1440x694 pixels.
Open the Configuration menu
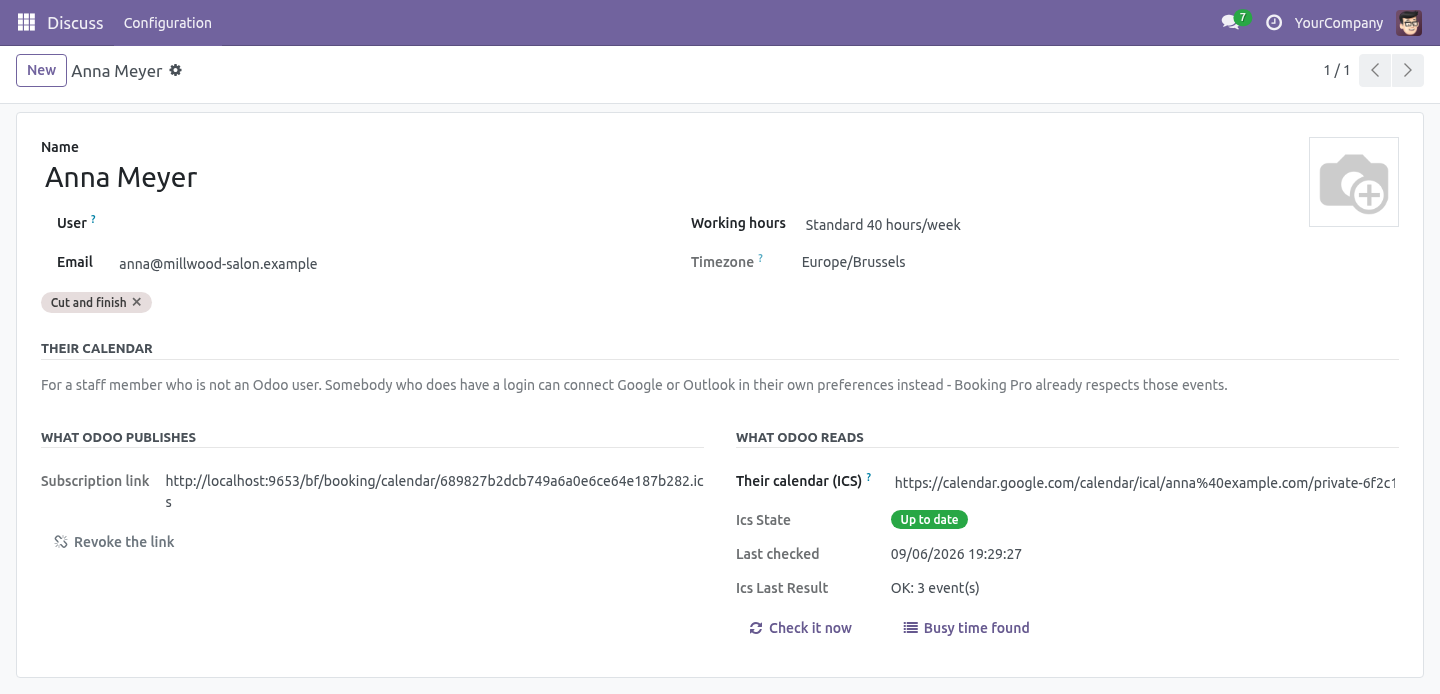168,22
